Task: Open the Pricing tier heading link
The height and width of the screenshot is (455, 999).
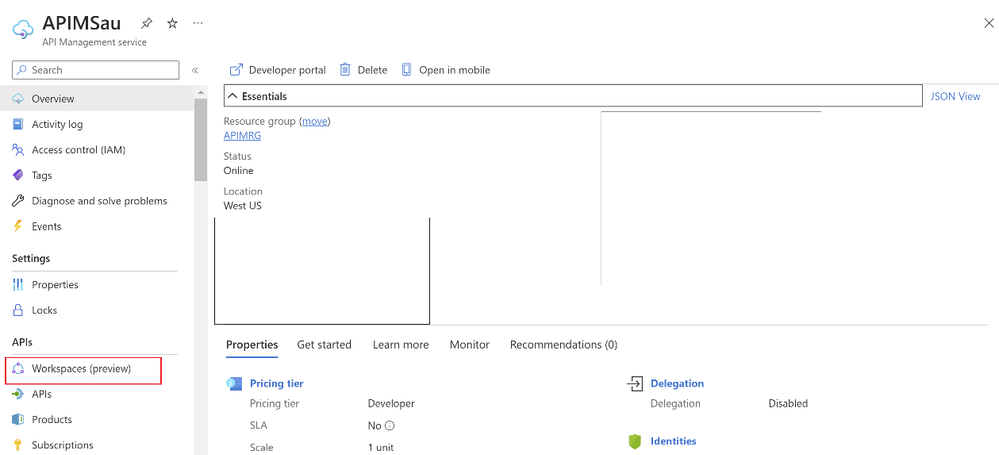Action: [277, 384]
